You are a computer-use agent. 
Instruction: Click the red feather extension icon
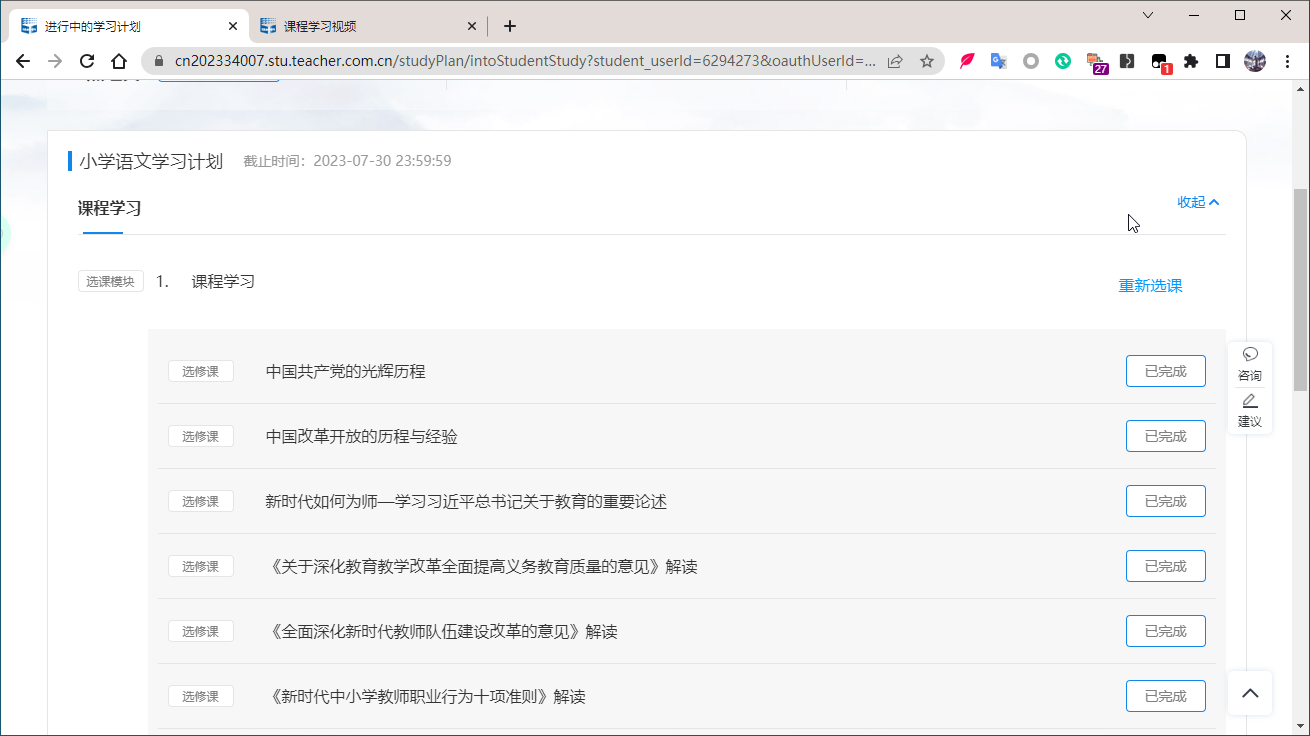tap(967, 61)
